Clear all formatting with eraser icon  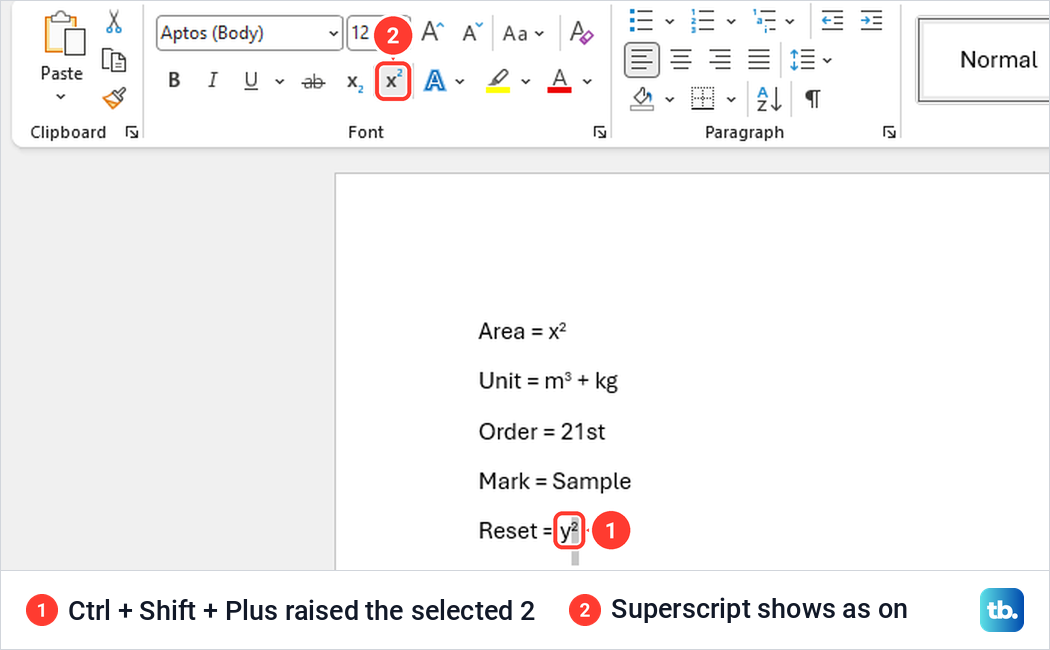click(x=581, y=32)
